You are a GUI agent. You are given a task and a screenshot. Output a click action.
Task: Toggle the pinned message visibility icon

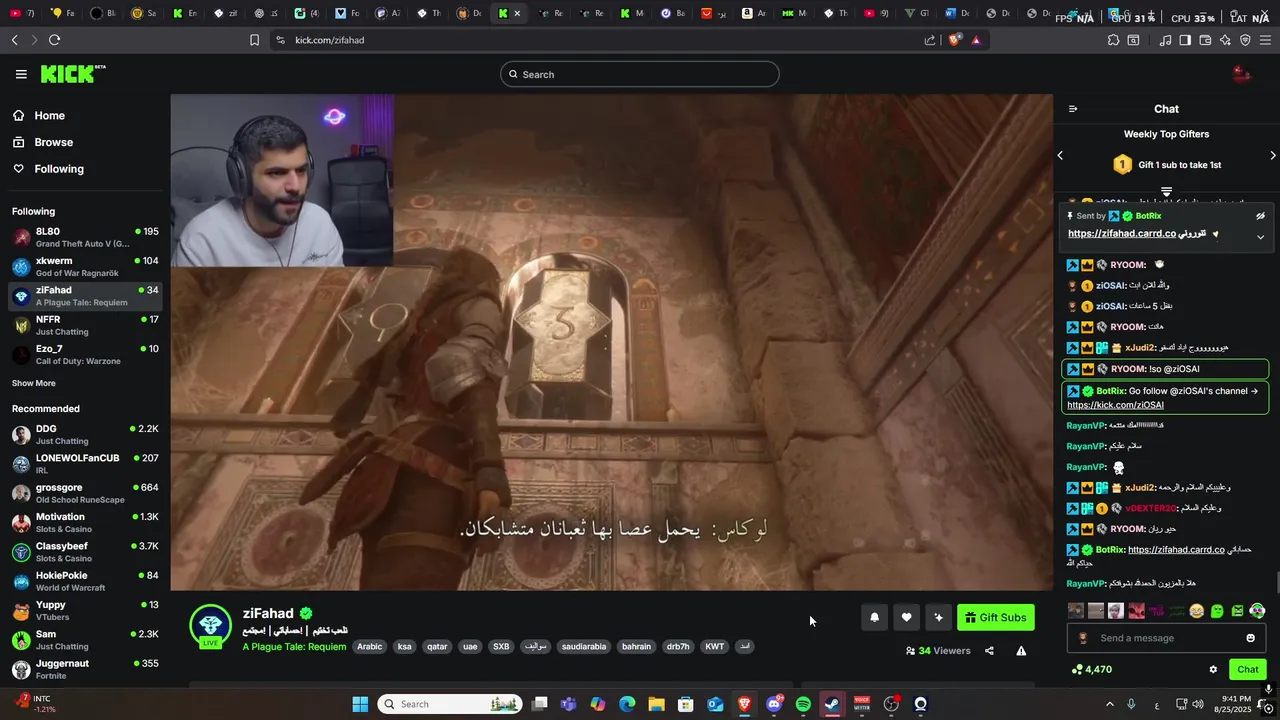1260,216
